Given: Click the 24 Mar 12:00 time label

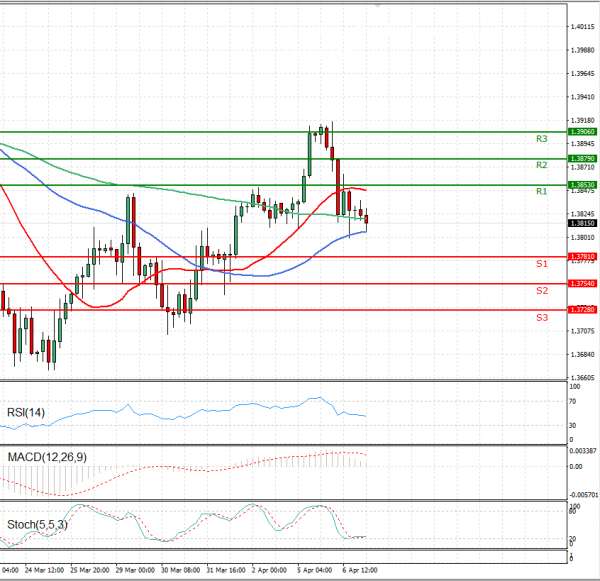Looking at the screenshot, I should (44, 570).
